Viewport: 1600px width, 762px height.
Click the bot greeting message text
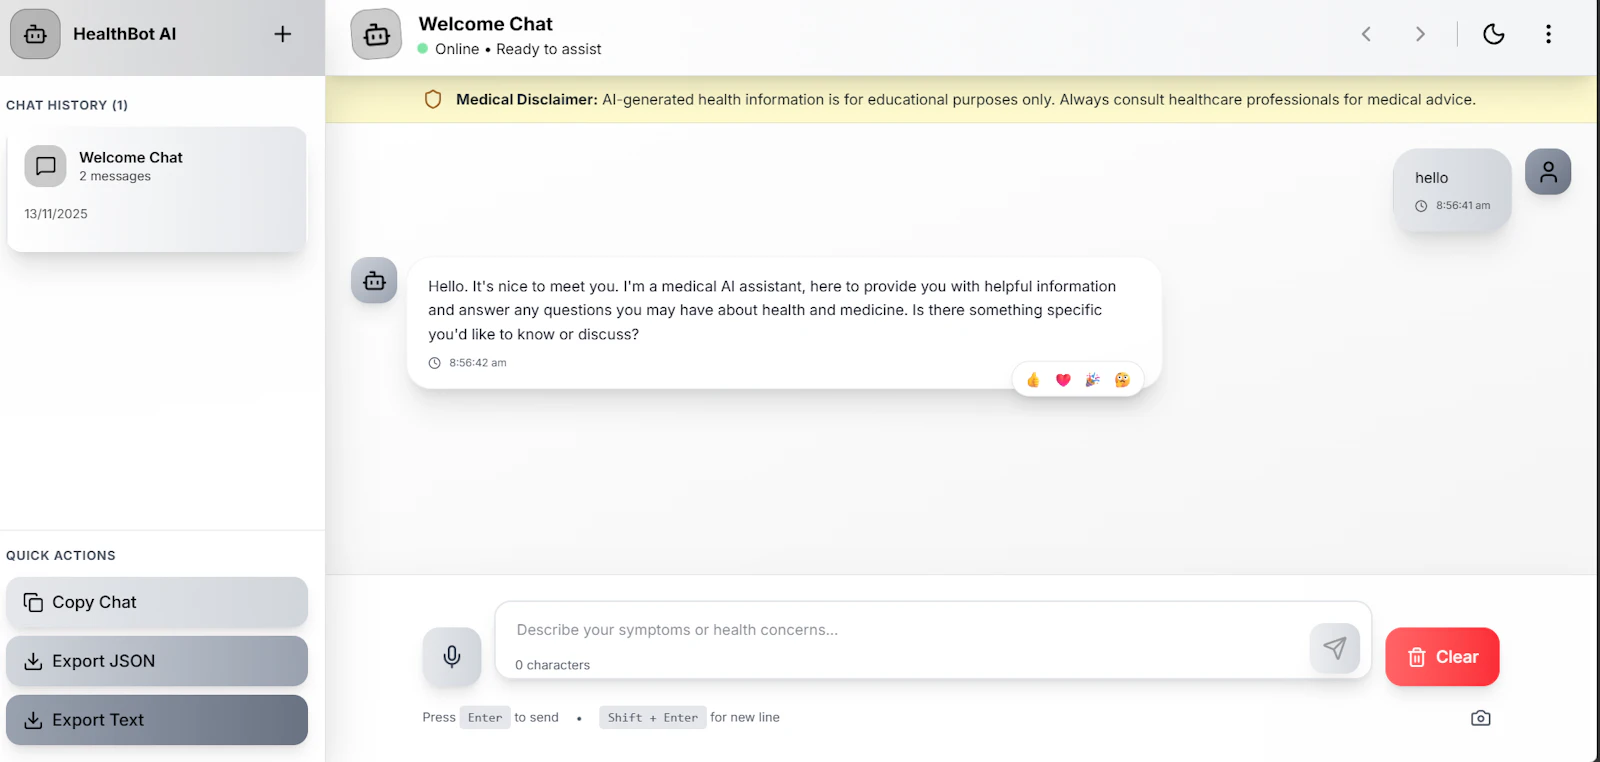point(772,310)
